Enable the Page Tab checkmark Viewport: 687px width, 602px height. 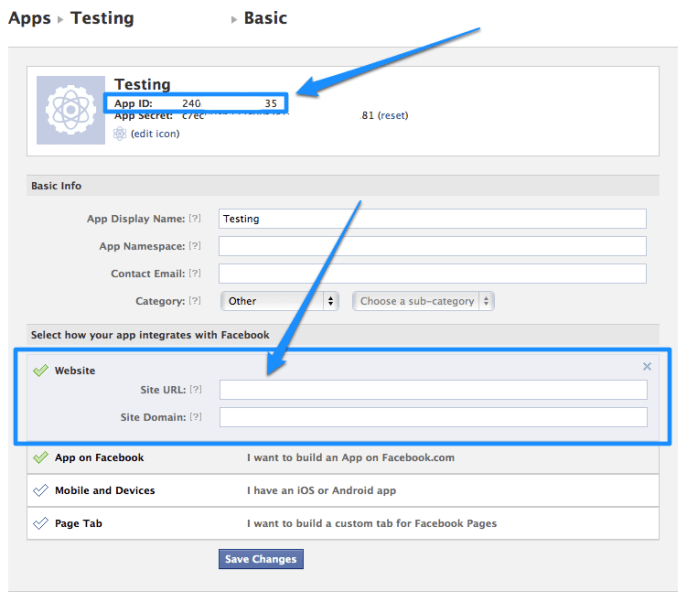[40, 523]
